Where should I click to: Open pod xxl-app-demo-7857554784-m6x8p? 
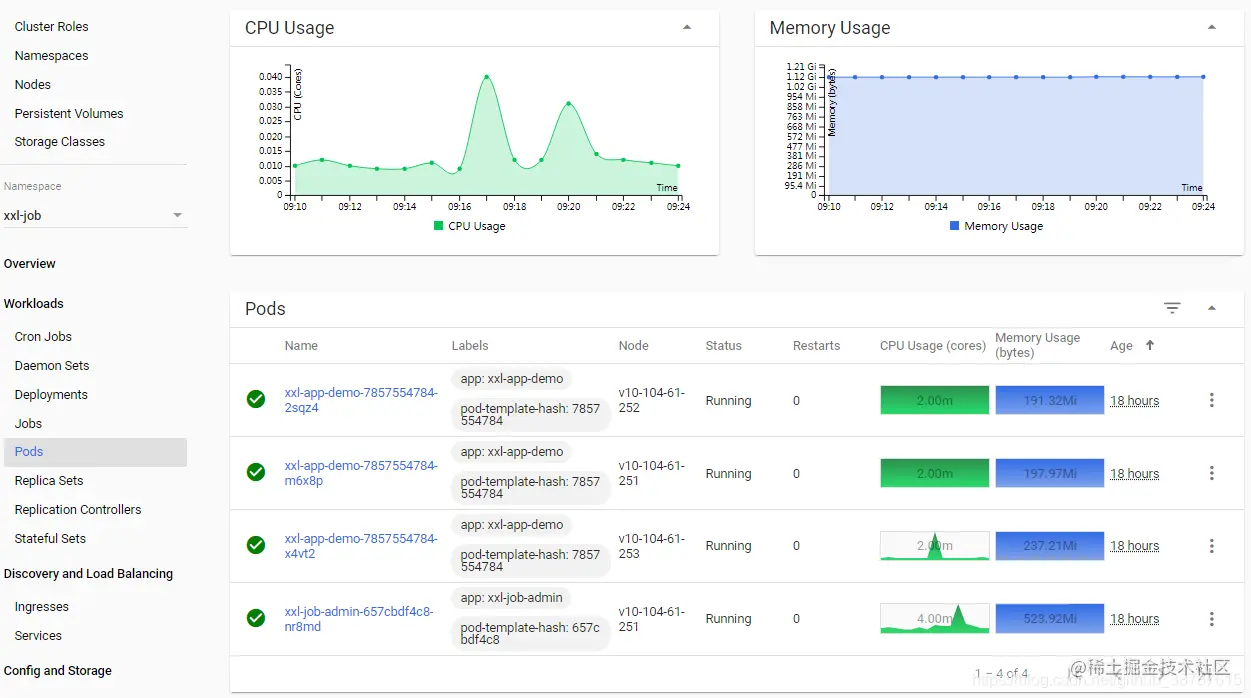361,473
